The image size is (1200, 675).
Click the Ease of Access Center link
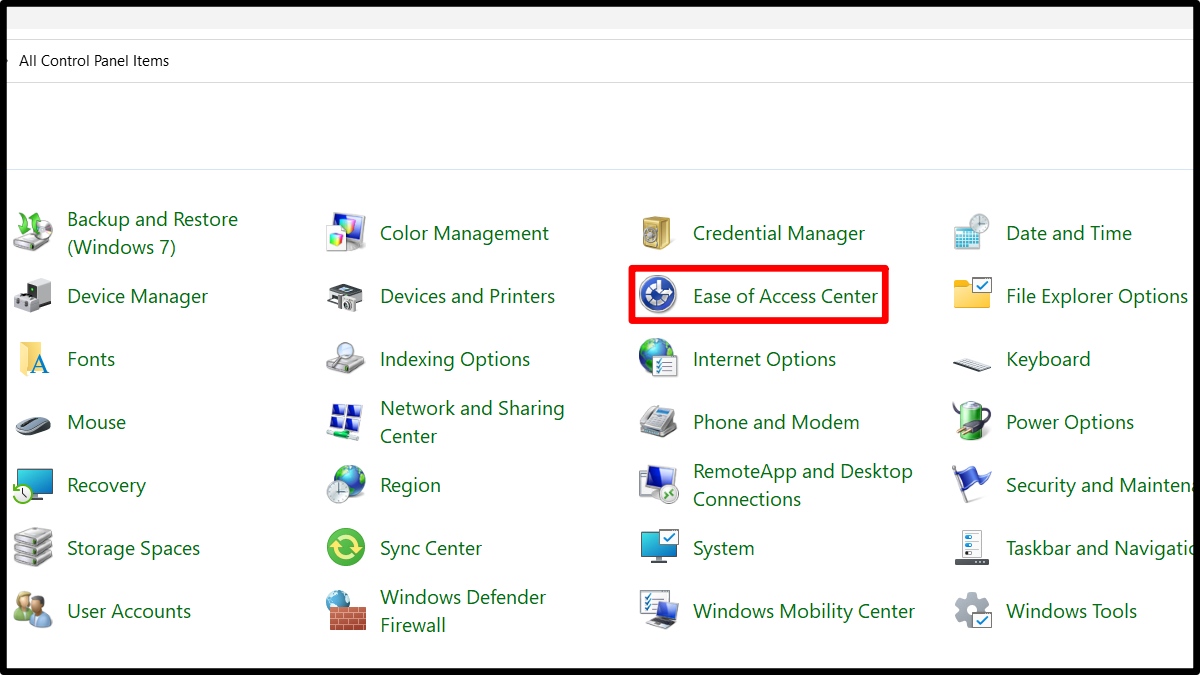pos(785,296)
